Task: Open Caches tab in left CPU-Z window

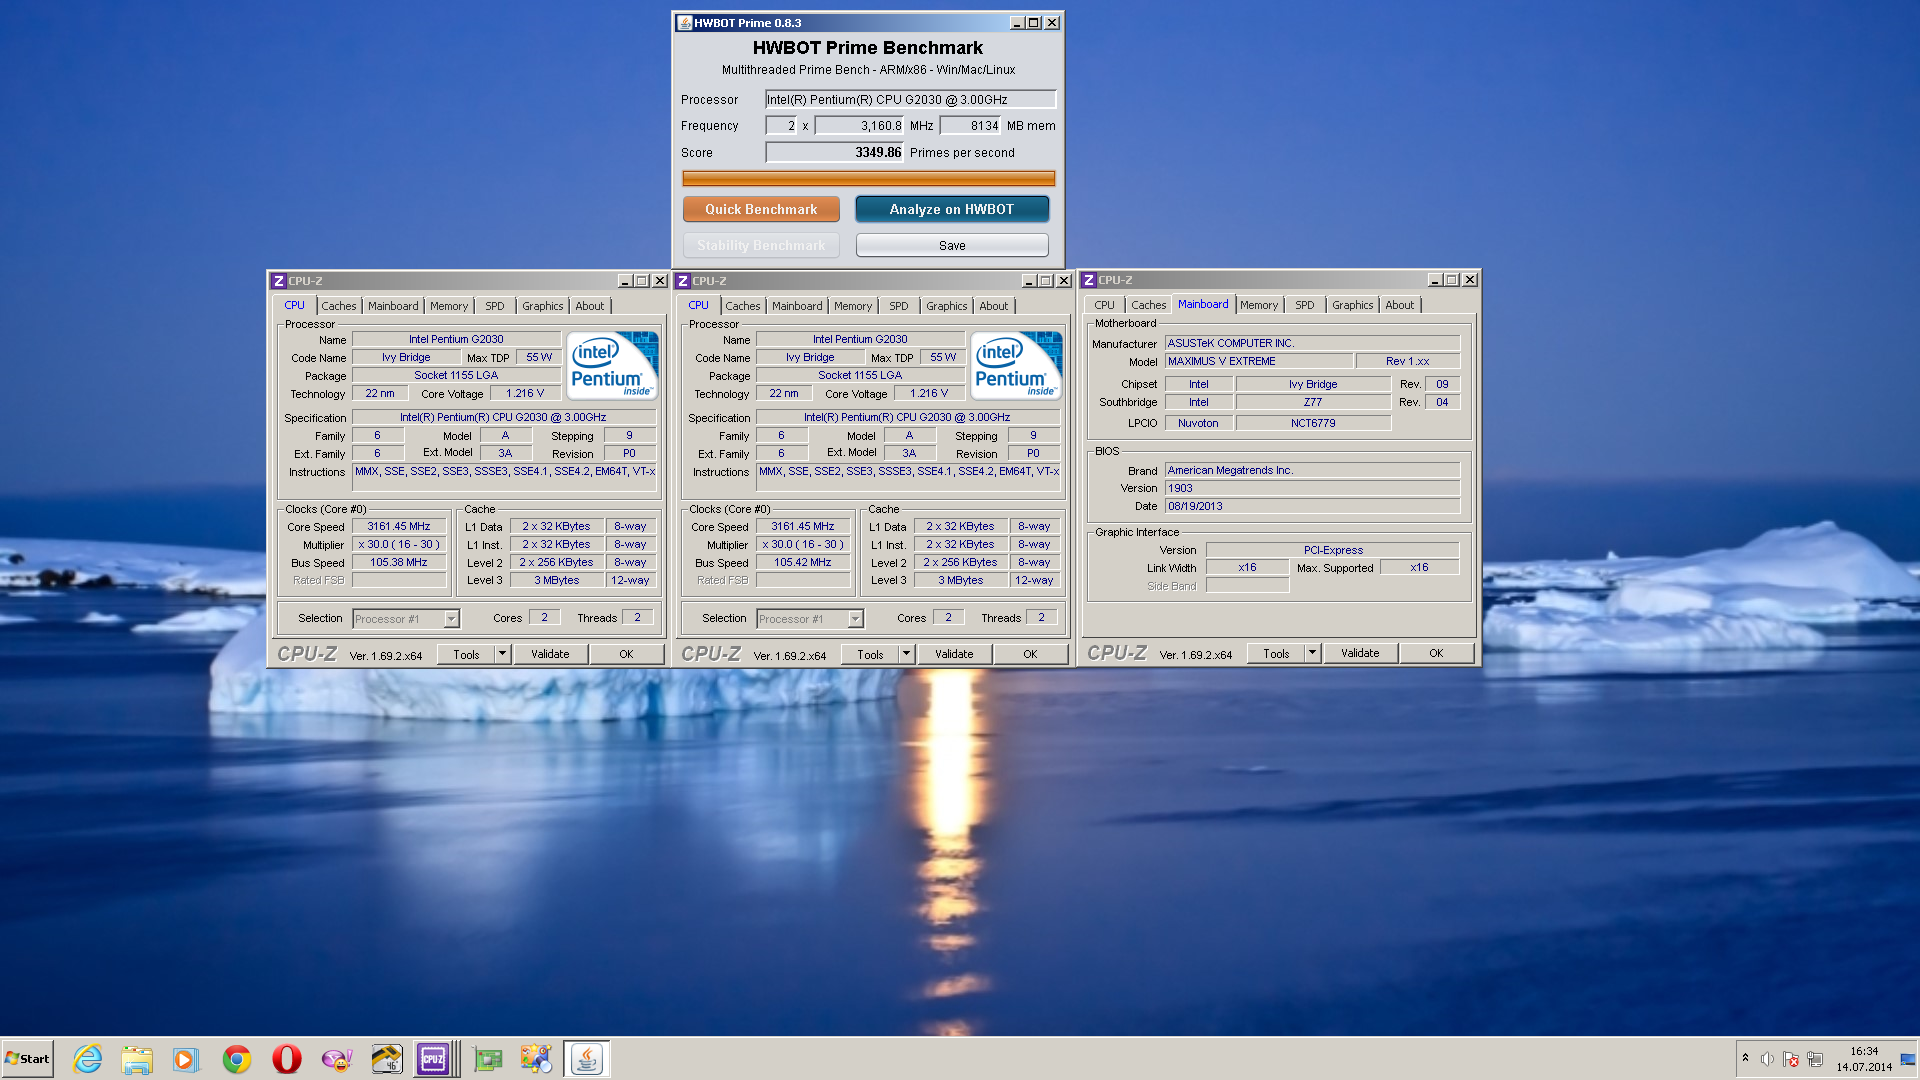Action: pyautogui.click(x=338, y=306)
